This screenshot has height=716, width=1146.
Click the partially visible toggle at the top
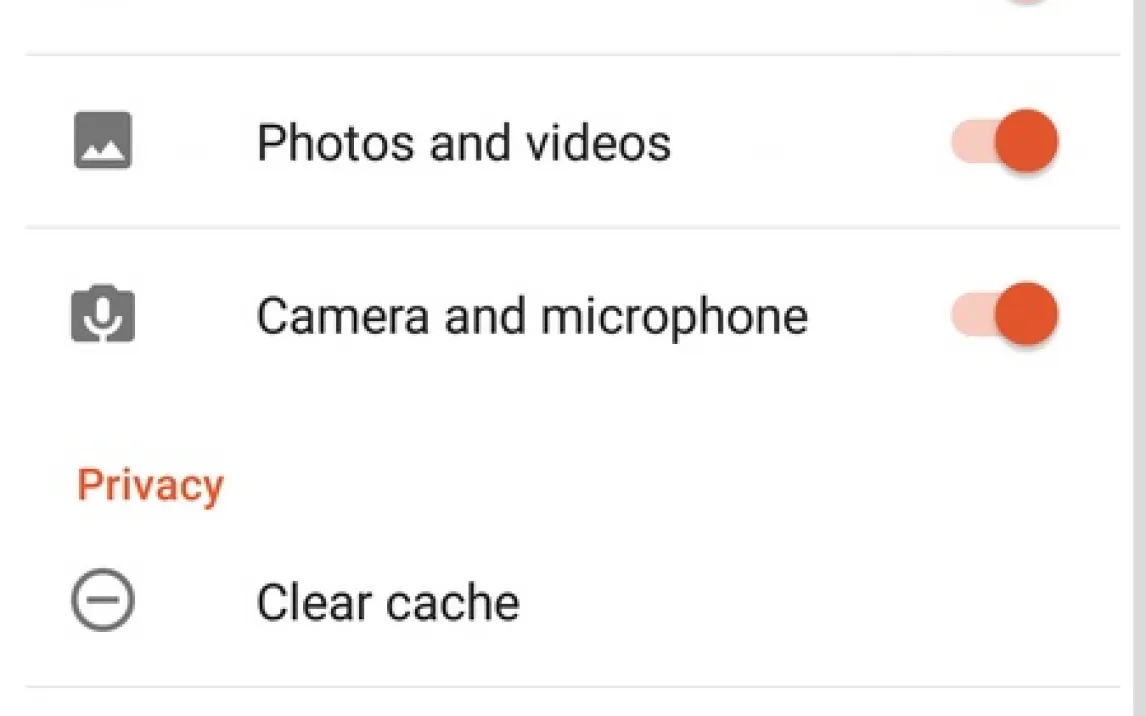[1025, 3]
